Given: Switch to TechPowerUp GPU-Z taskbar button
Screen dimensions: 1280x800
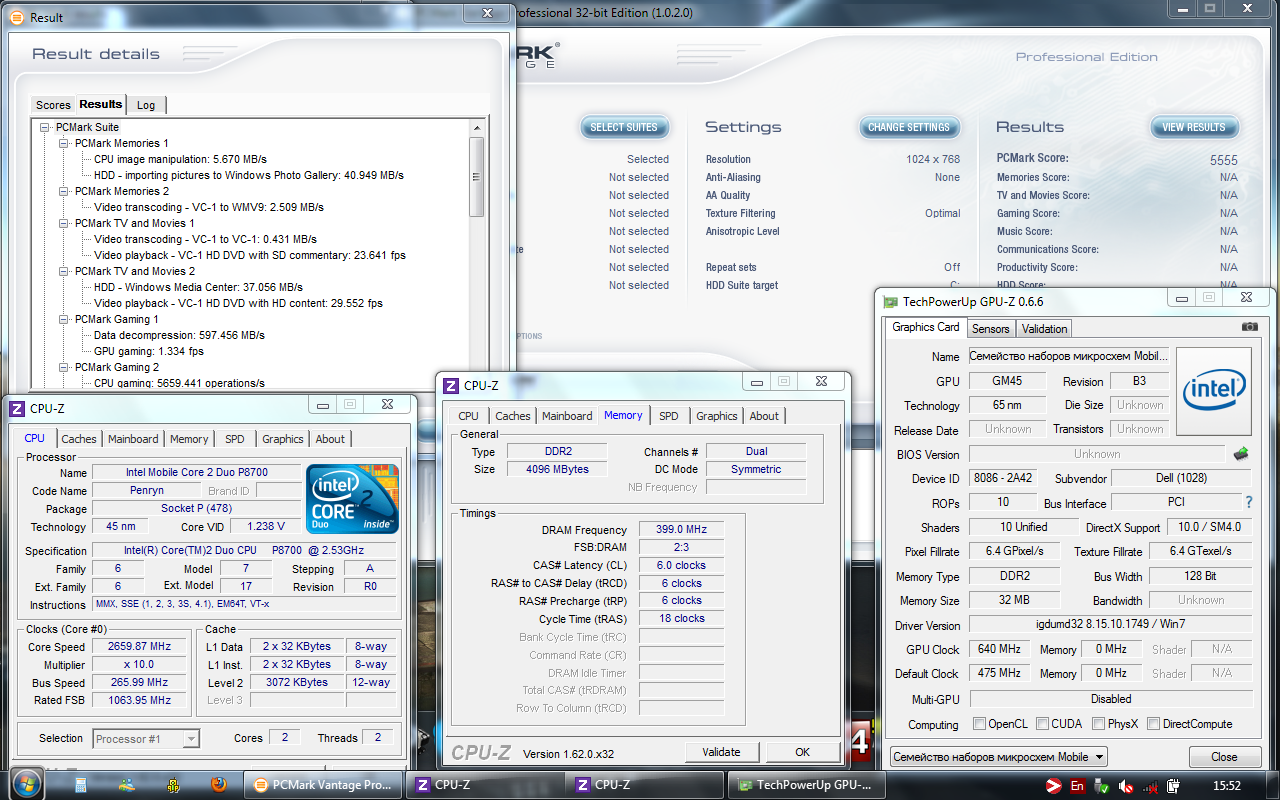Looking at the screenshot, I should pos(808,785).
